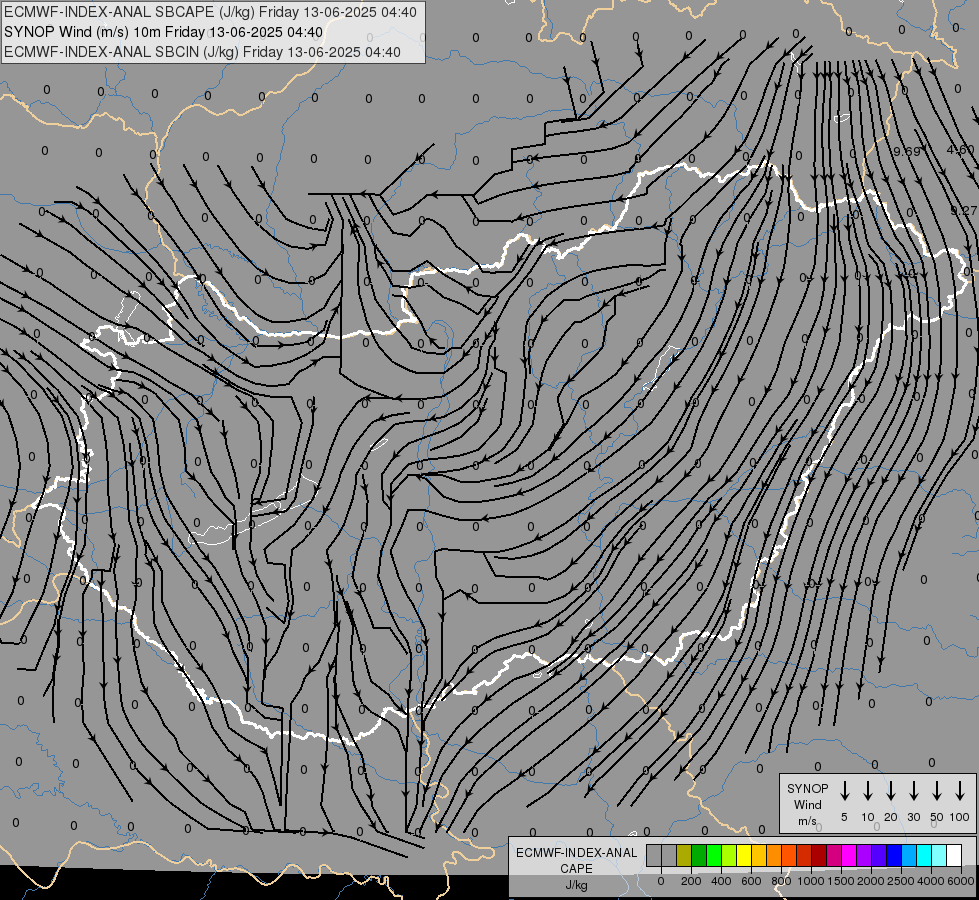Click the ECMWF-INDEX-ANAL legend title text
Image resolution: width=979 pixels, height=900 pixels.
[x=577, y=853]
